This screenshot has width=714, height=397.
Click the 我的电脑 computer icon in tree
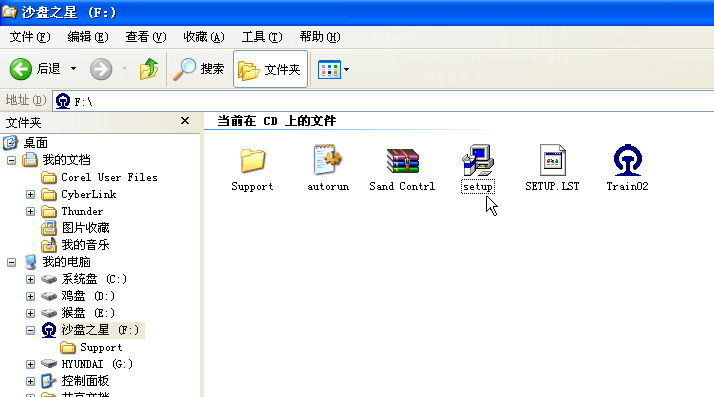point(31,262)
